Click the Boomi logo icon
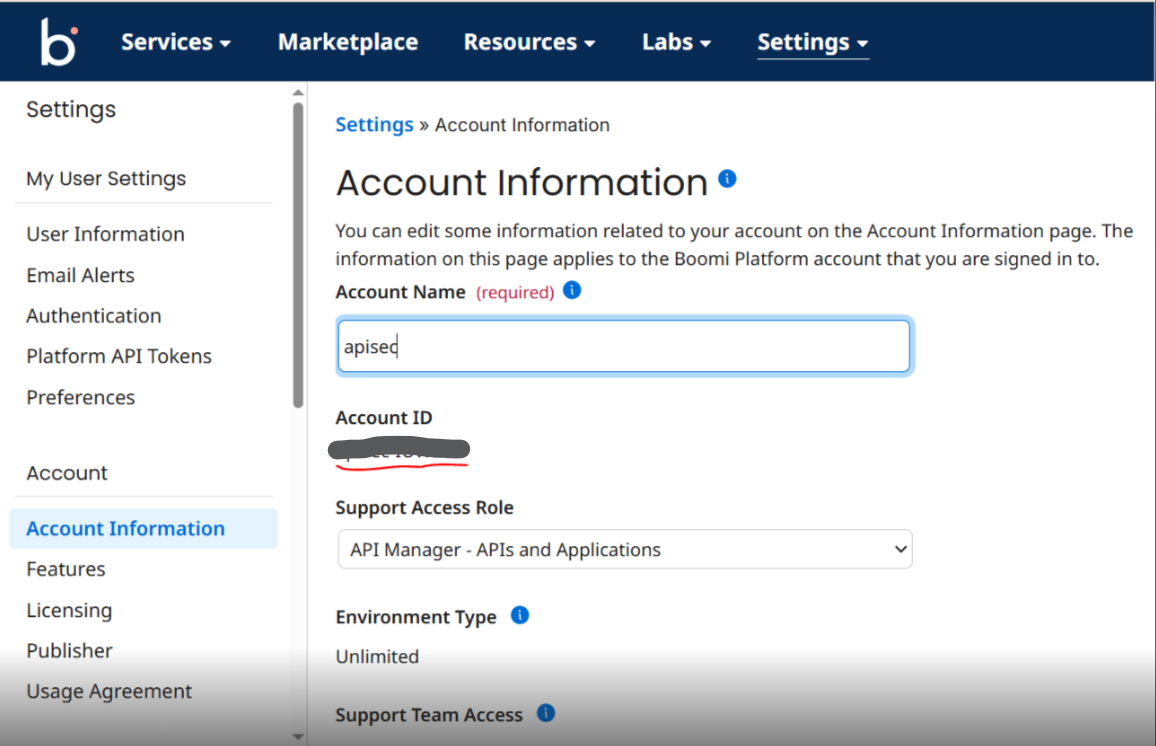The width and height of the screenshot is (1156, 746). coord(58,42)
